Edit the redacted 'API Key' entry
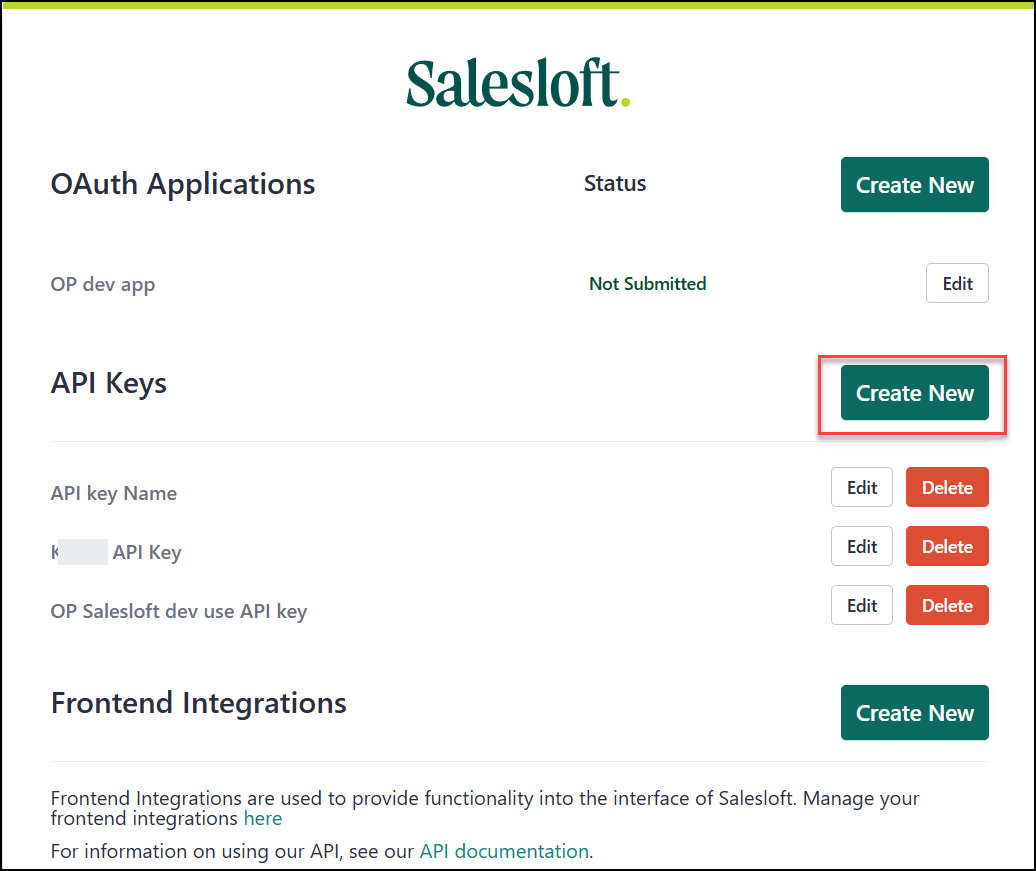The height and width of the screenshot is (871, 1036). click(x=862, y=546)
